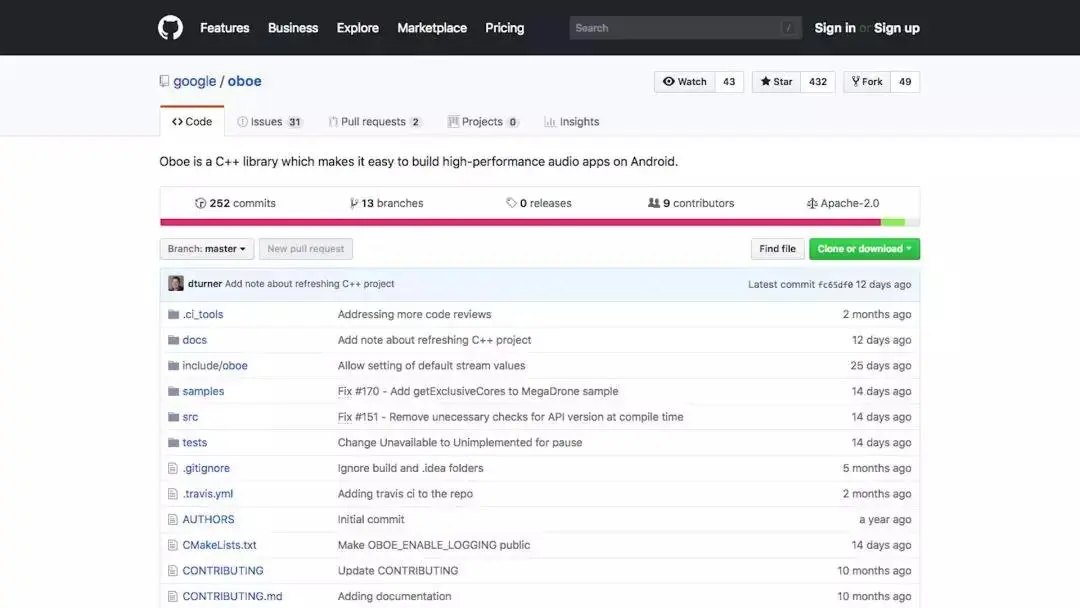
Task: Open the oboe repository name link
Action: pyautogui.click(x=245, y=81)
